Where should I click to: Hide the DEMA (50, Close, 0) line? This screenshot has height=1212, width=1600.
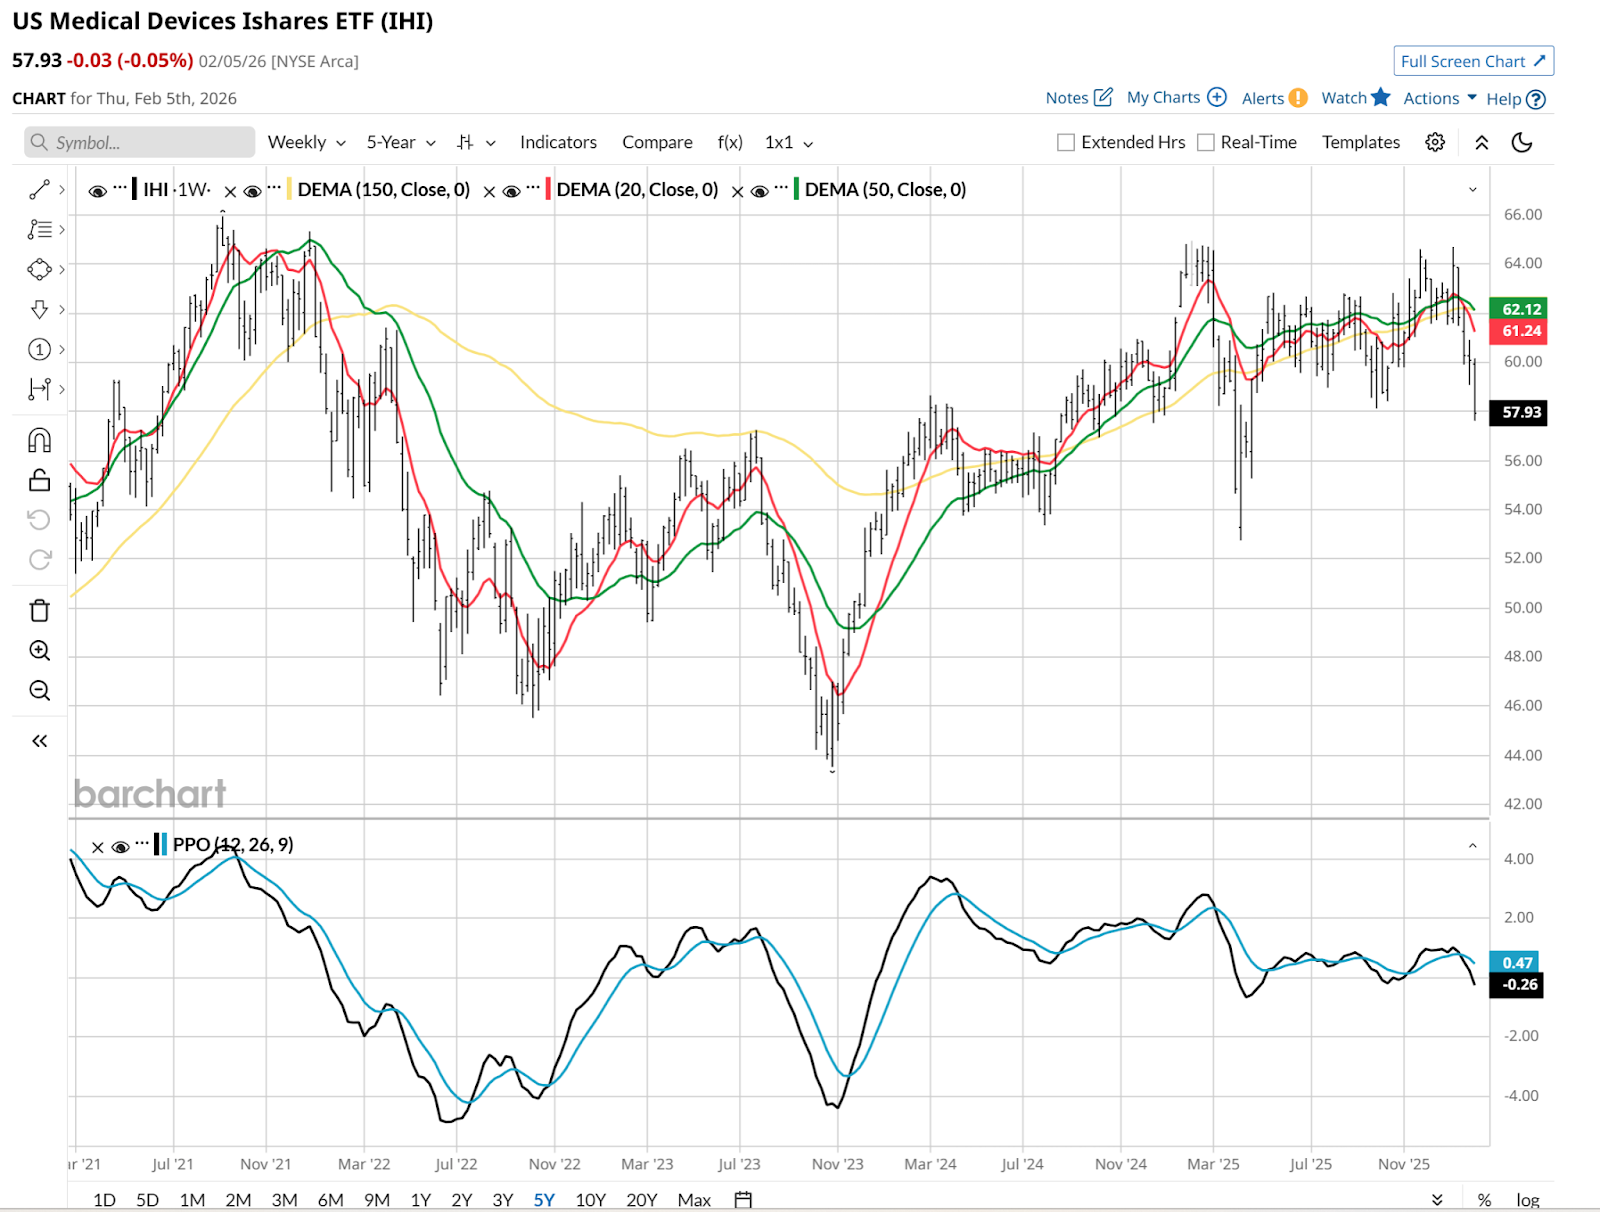[x=759, y=191]
